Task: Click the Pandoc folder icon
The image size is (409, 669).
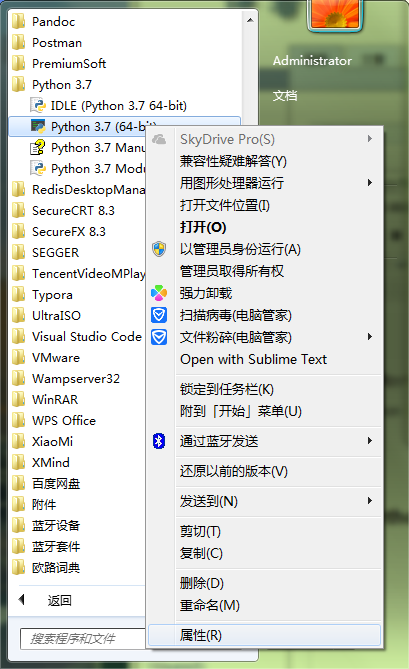Action: pos(18,21)
